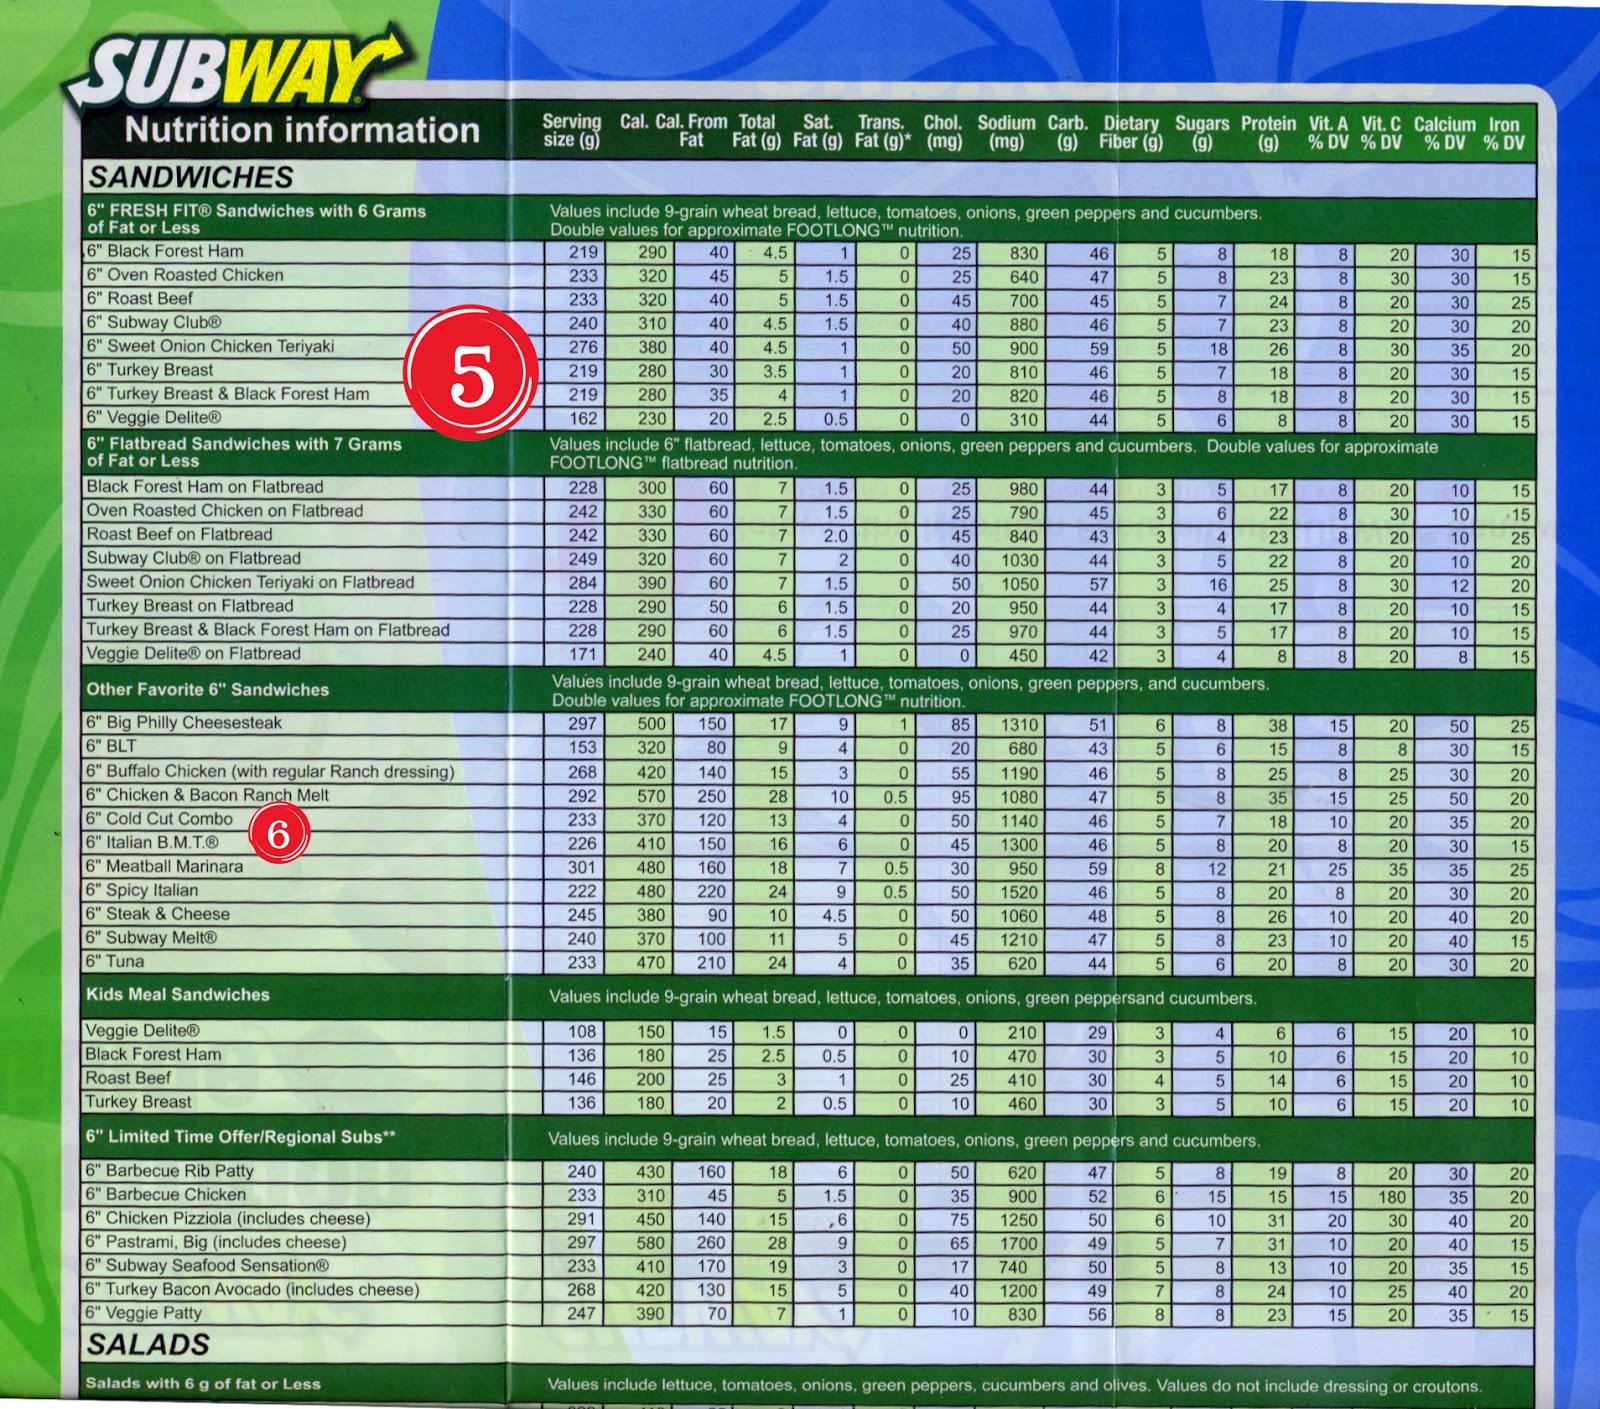Select Sweet Onion Chicken Teriyaki on Flatbread
This screenshot has height=1409, width=1600.
[250, 582]
